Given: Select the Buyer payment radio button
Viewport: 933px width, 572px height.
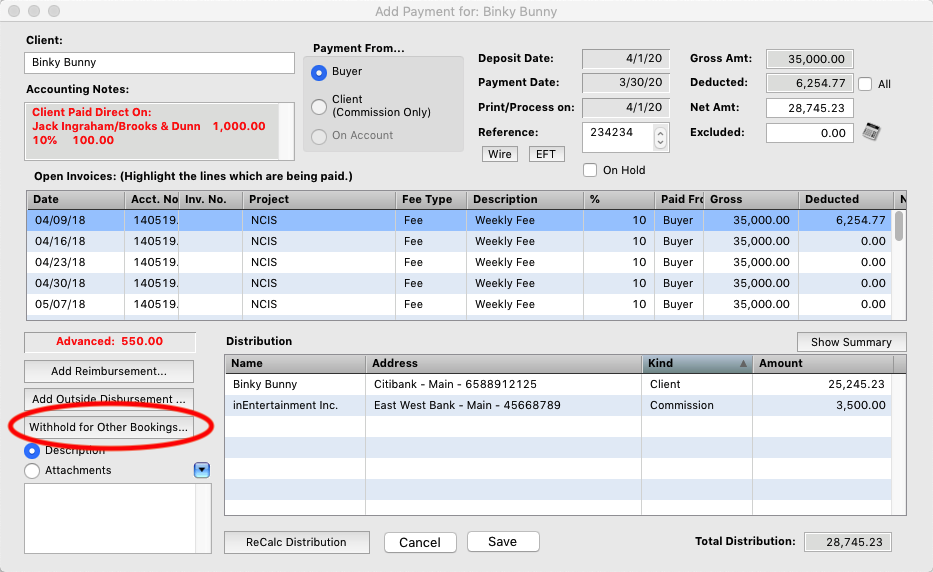Looking at the screenshot, I should click(x=319, y=73).
